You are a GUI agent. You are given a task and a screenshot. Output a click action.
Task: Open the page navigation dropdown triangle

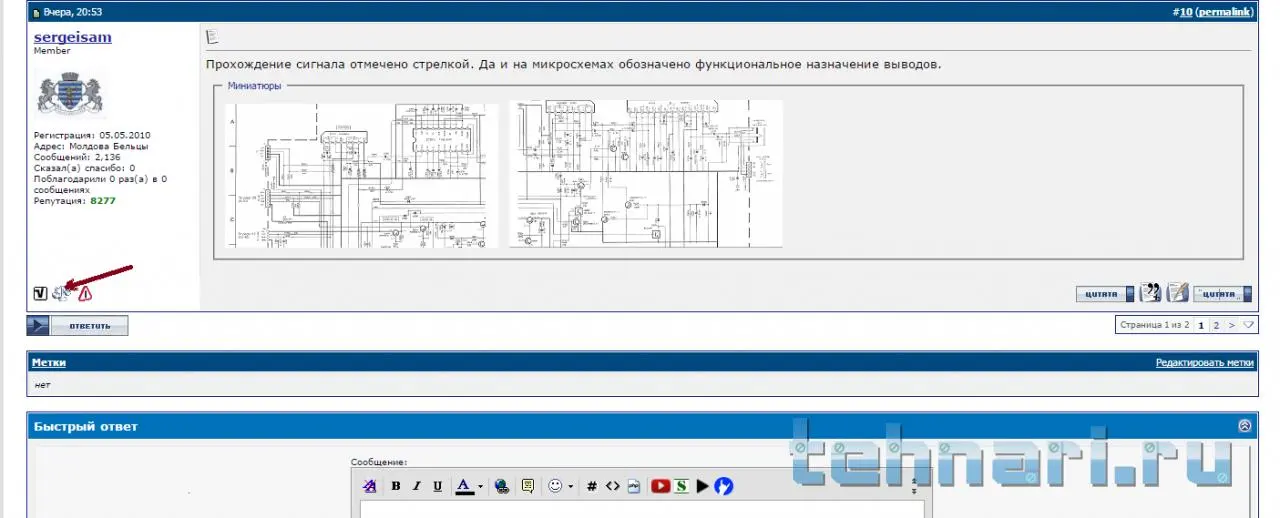click(1247, 325)
